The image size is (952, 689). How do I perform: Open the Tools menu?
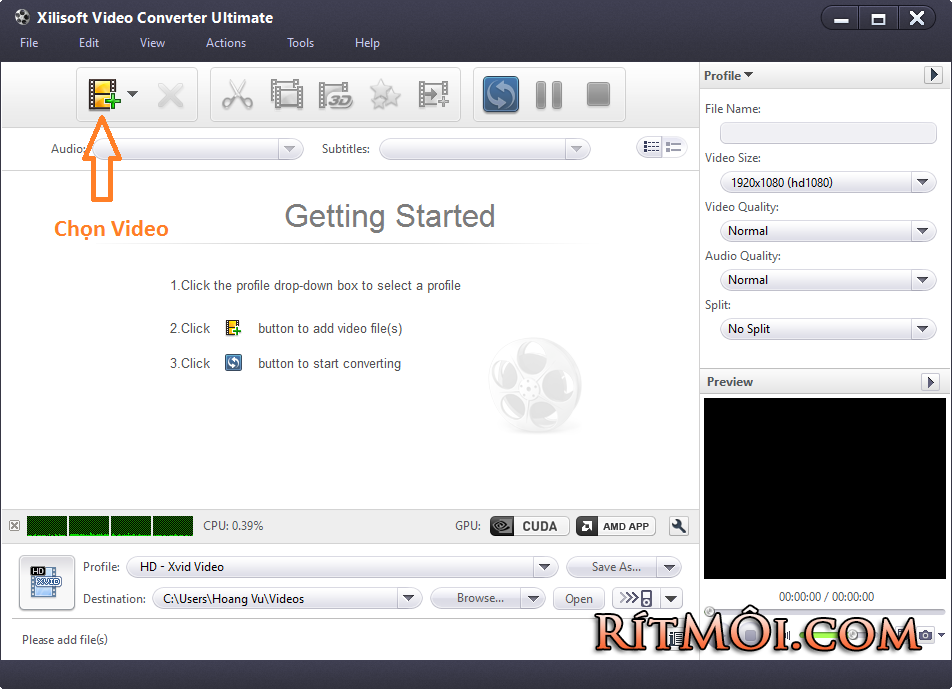tap(301, 42)
